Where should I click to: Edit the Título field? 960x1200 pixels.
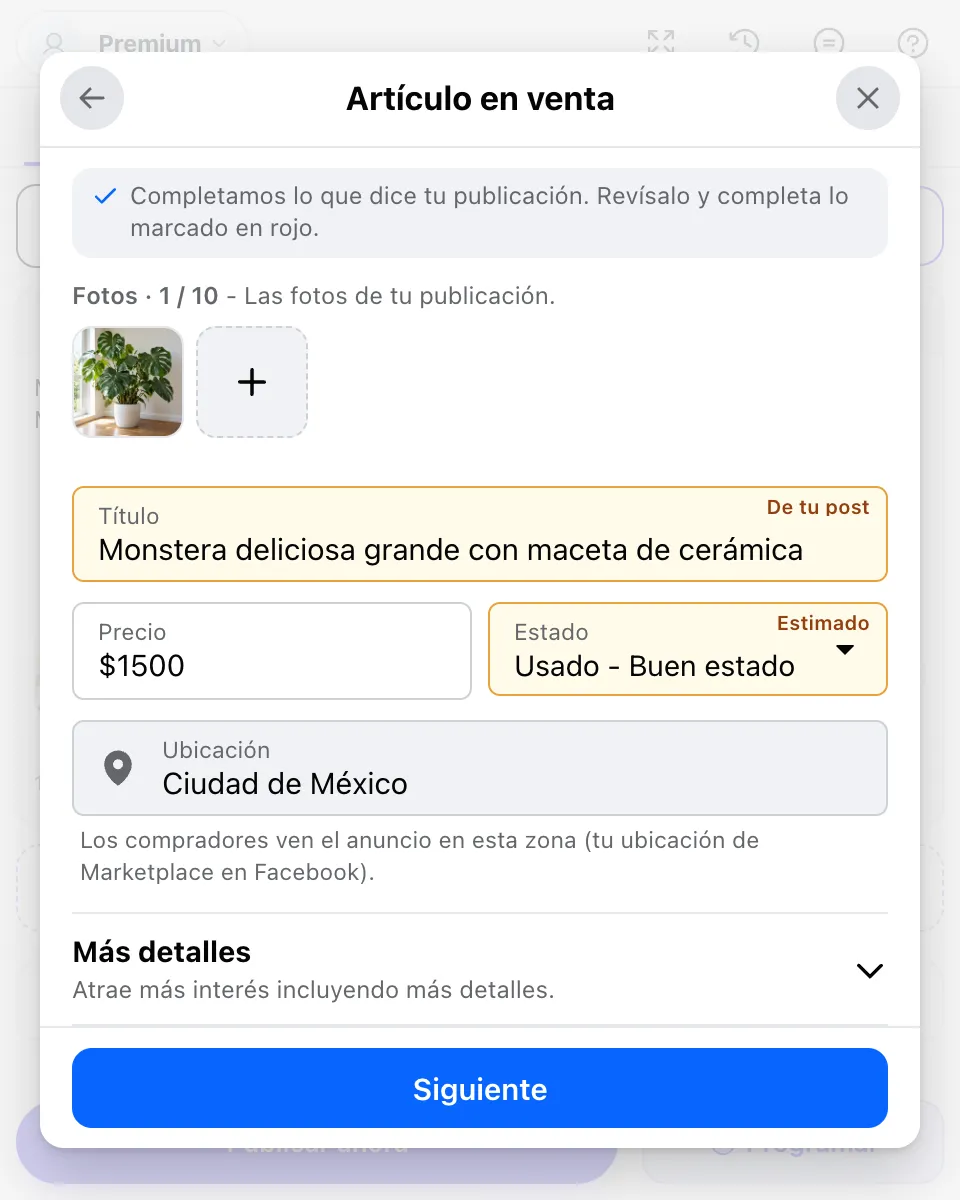[x=480, y=534]
